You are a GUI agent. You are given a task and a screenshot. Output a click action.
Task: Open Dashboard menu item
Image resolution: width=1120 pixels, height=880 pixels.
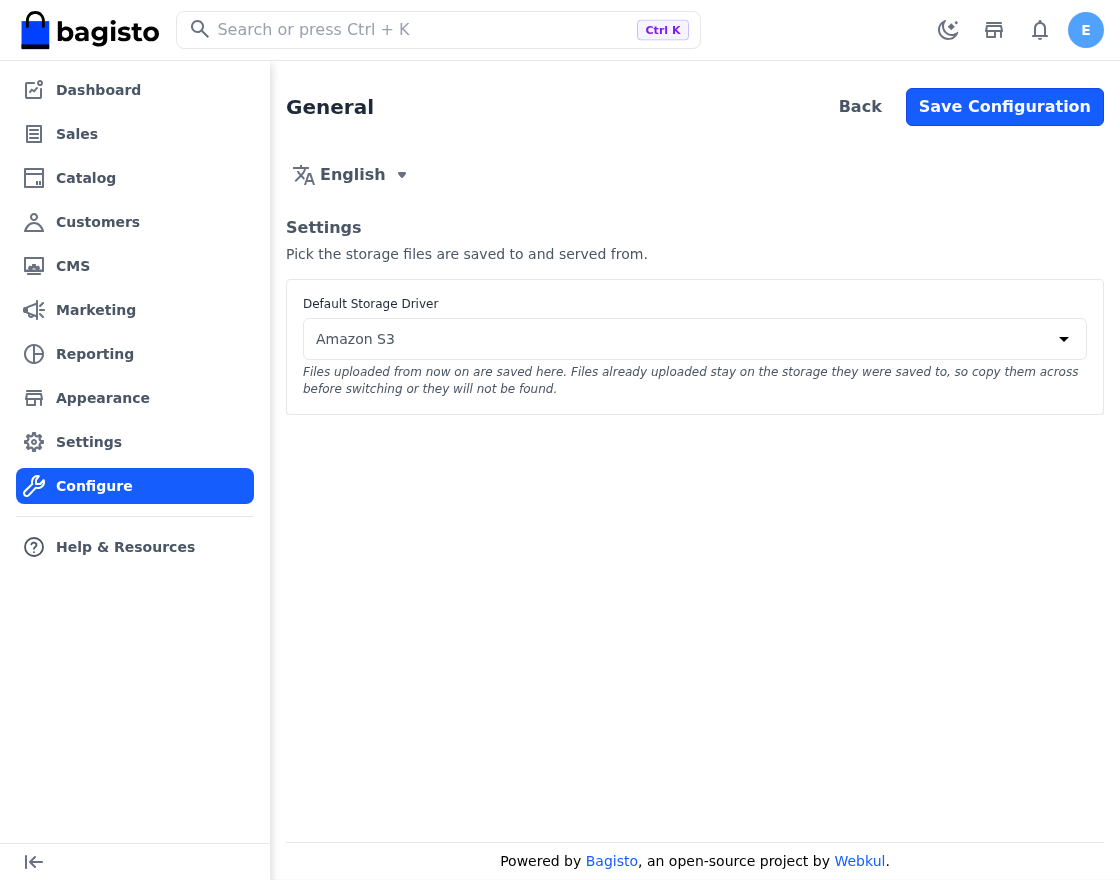135,90
